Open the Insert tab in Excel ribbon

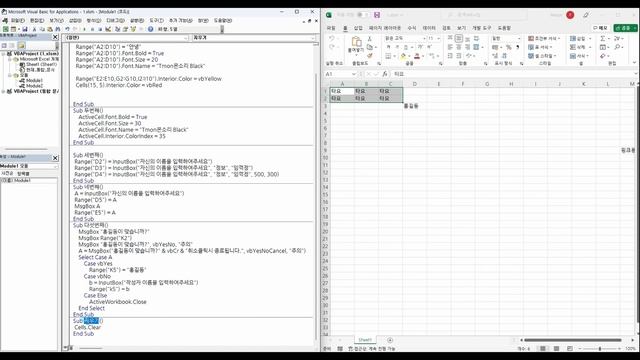358,28
